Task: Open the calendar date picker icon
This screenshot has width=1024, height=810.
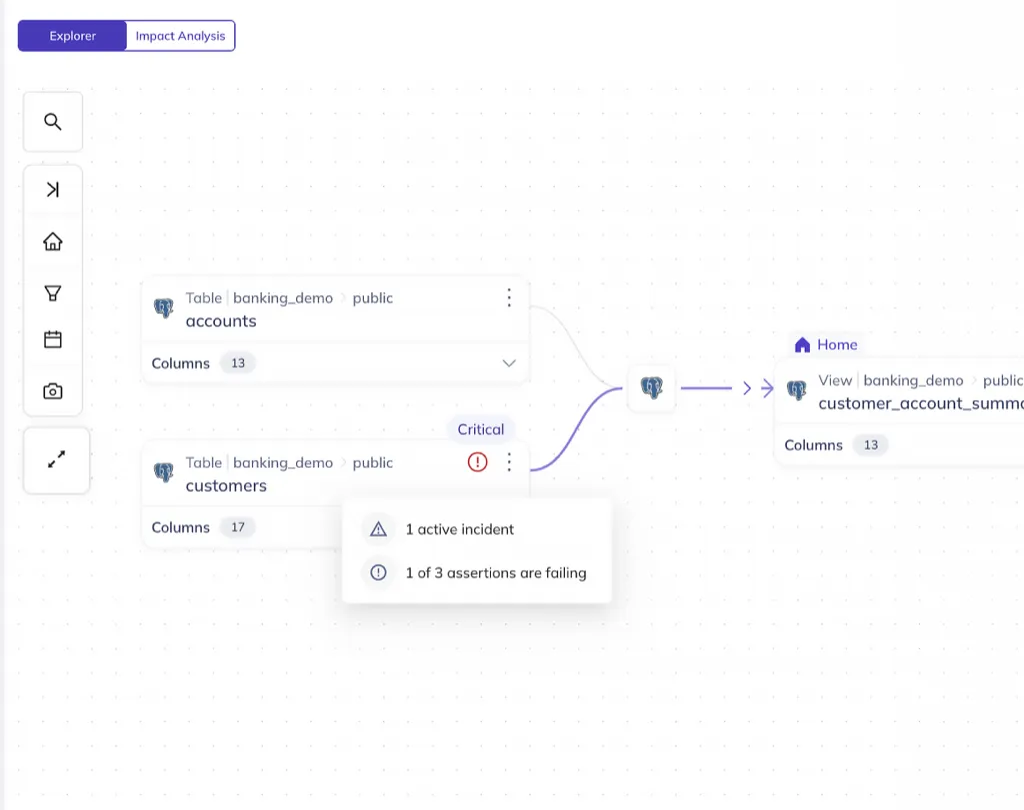Action: tap(53, 340)
